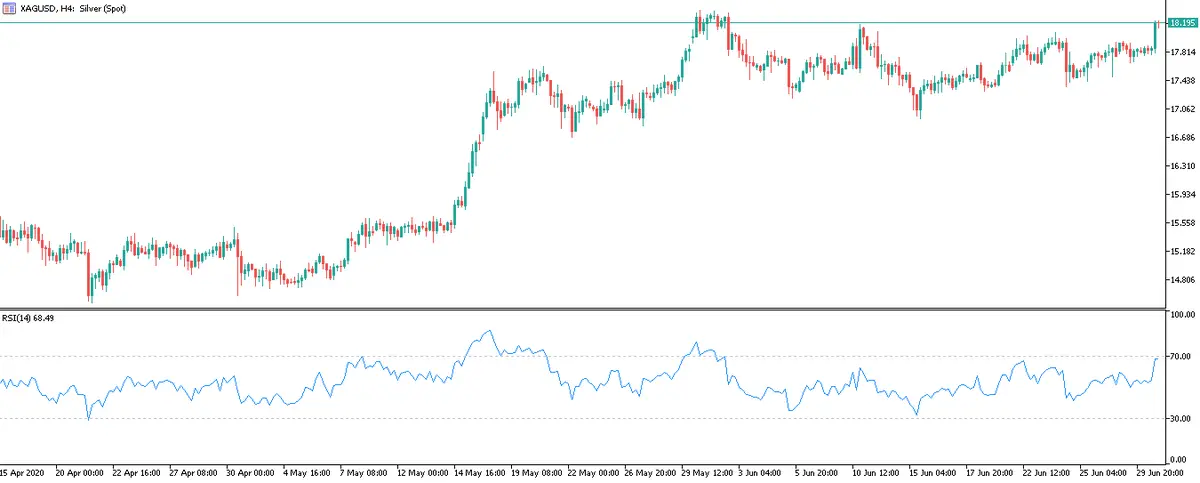
Task: Click the RSI 30.00 level label
Action: click(x=1180, y=418)
